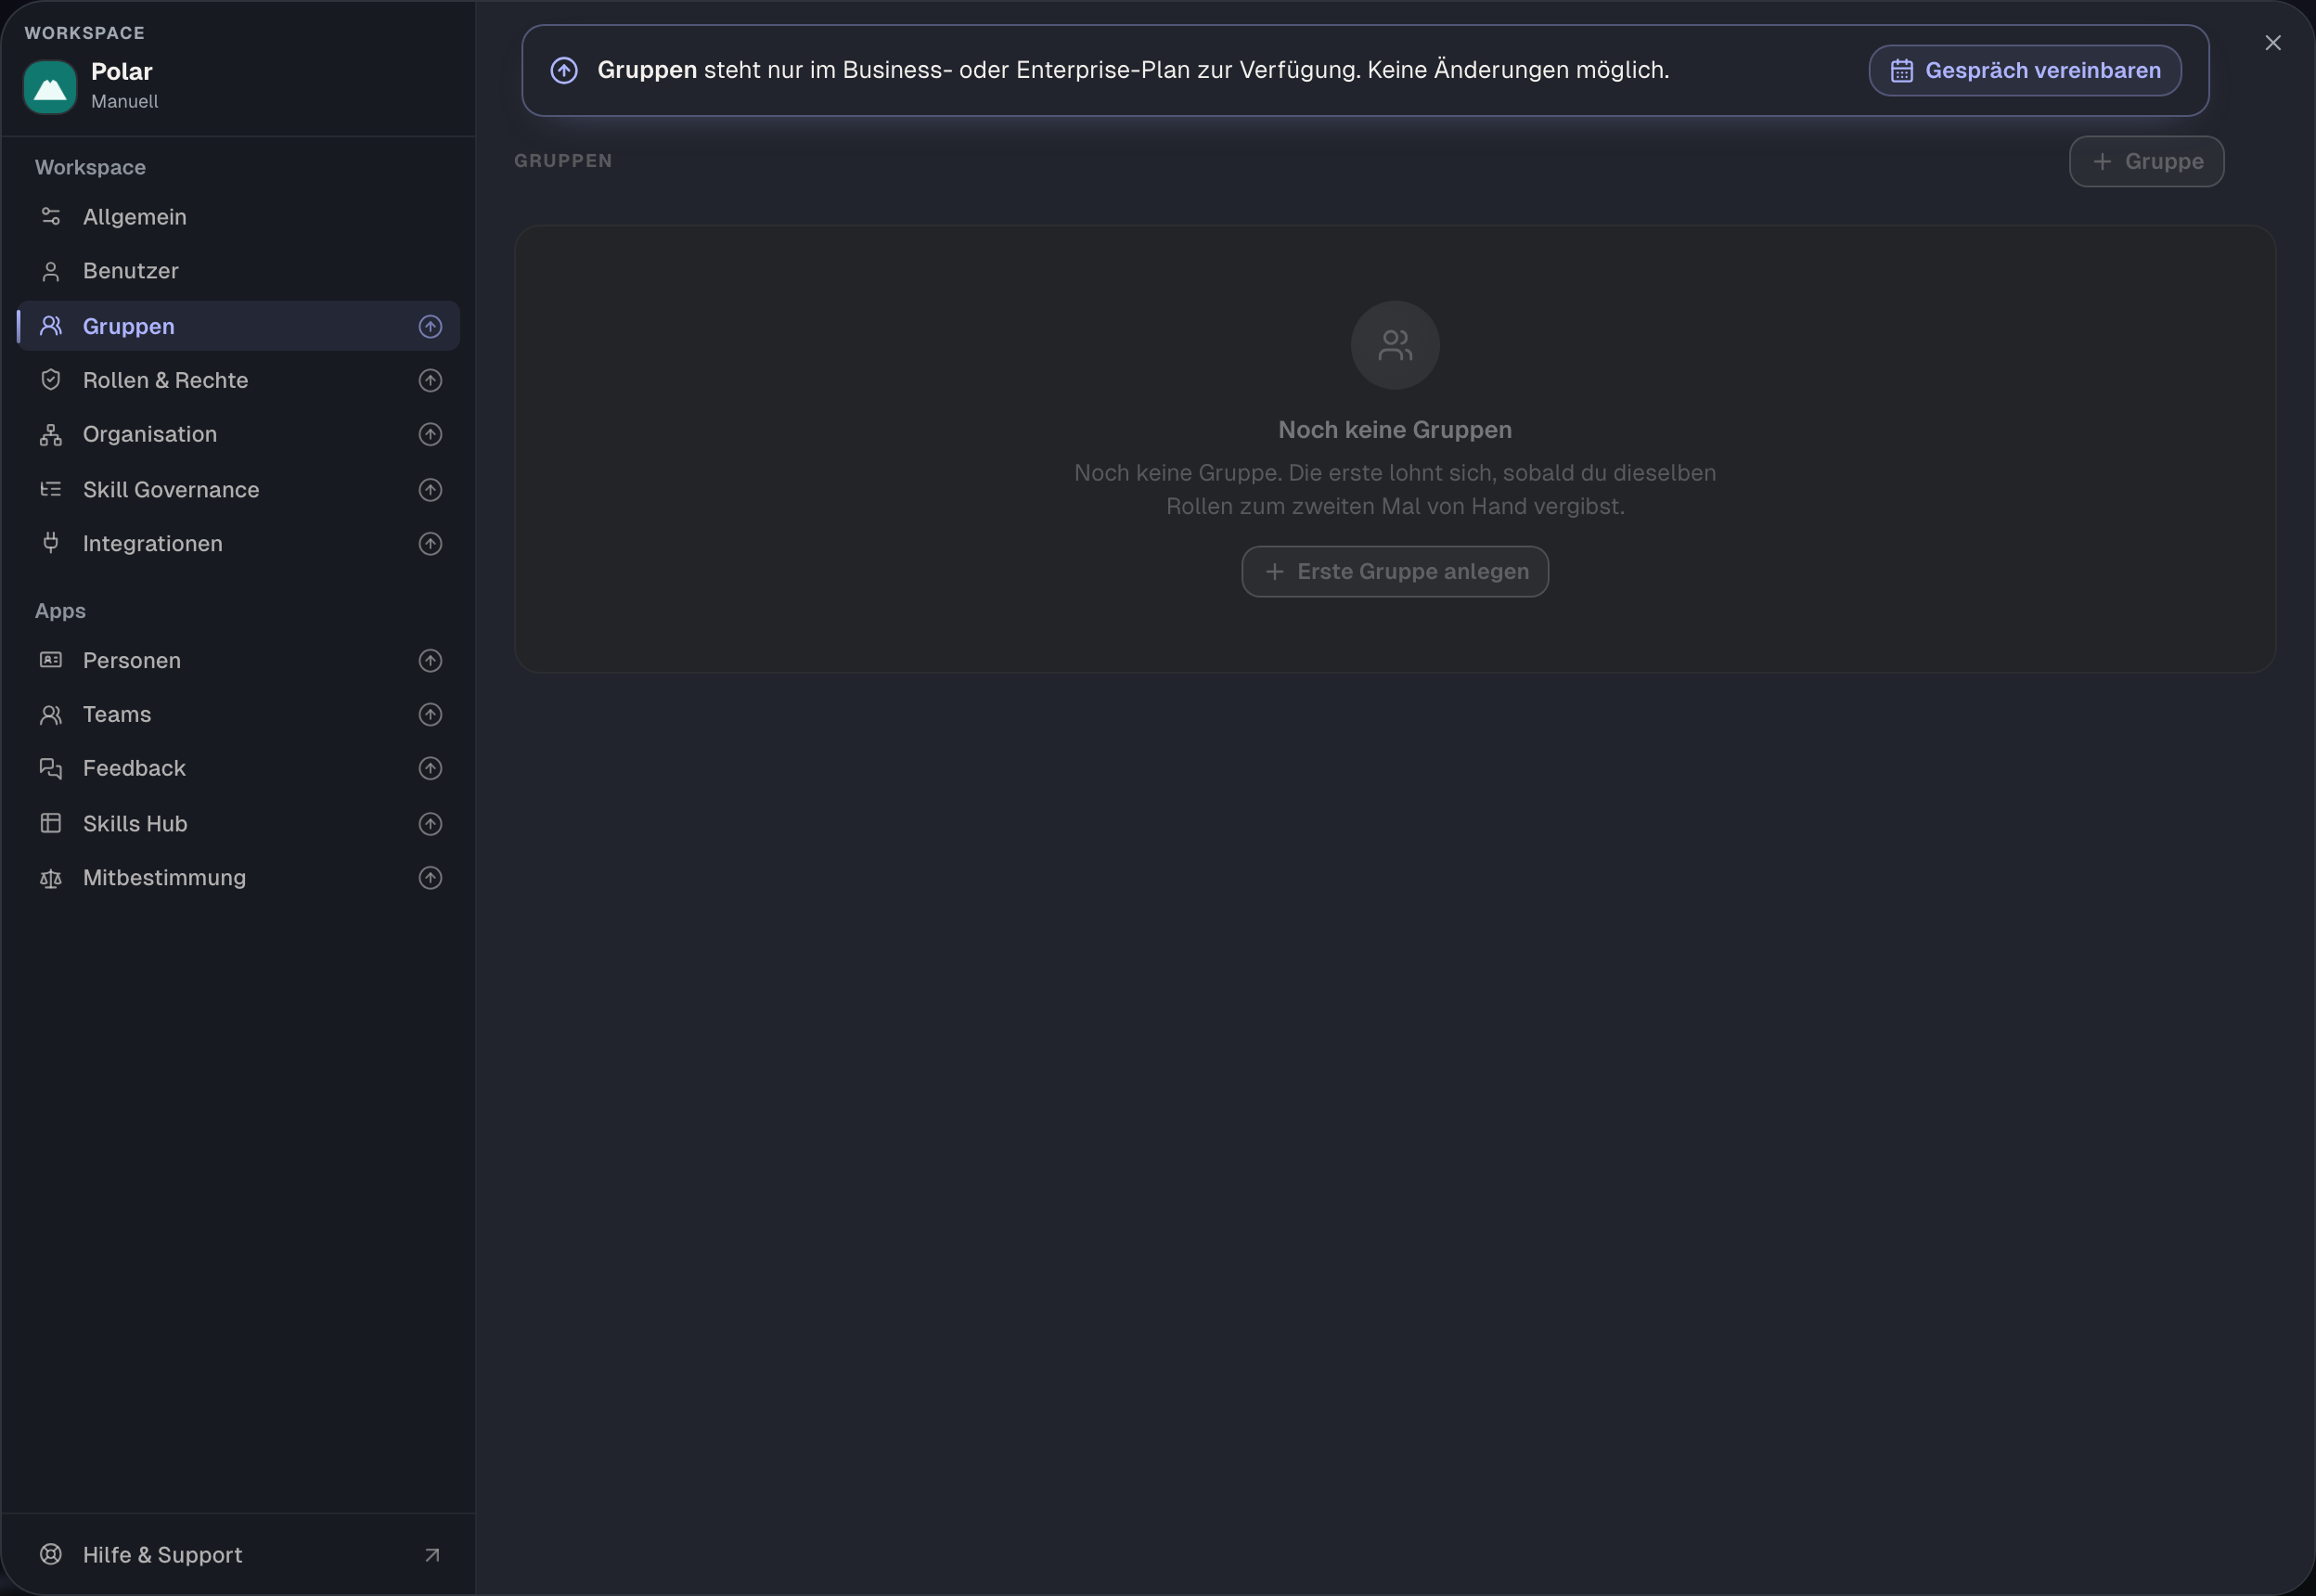This screenshot has width=2316, height=1596.
Task: Open the Benutzer settings page
Action: click(238, 271)
